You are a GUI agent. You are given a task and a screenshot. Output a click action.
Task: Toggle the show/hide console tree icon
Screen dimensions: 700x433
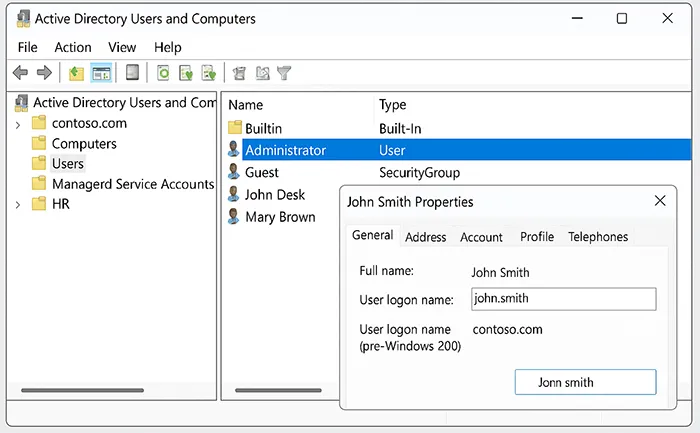click(x=101, y=72)
